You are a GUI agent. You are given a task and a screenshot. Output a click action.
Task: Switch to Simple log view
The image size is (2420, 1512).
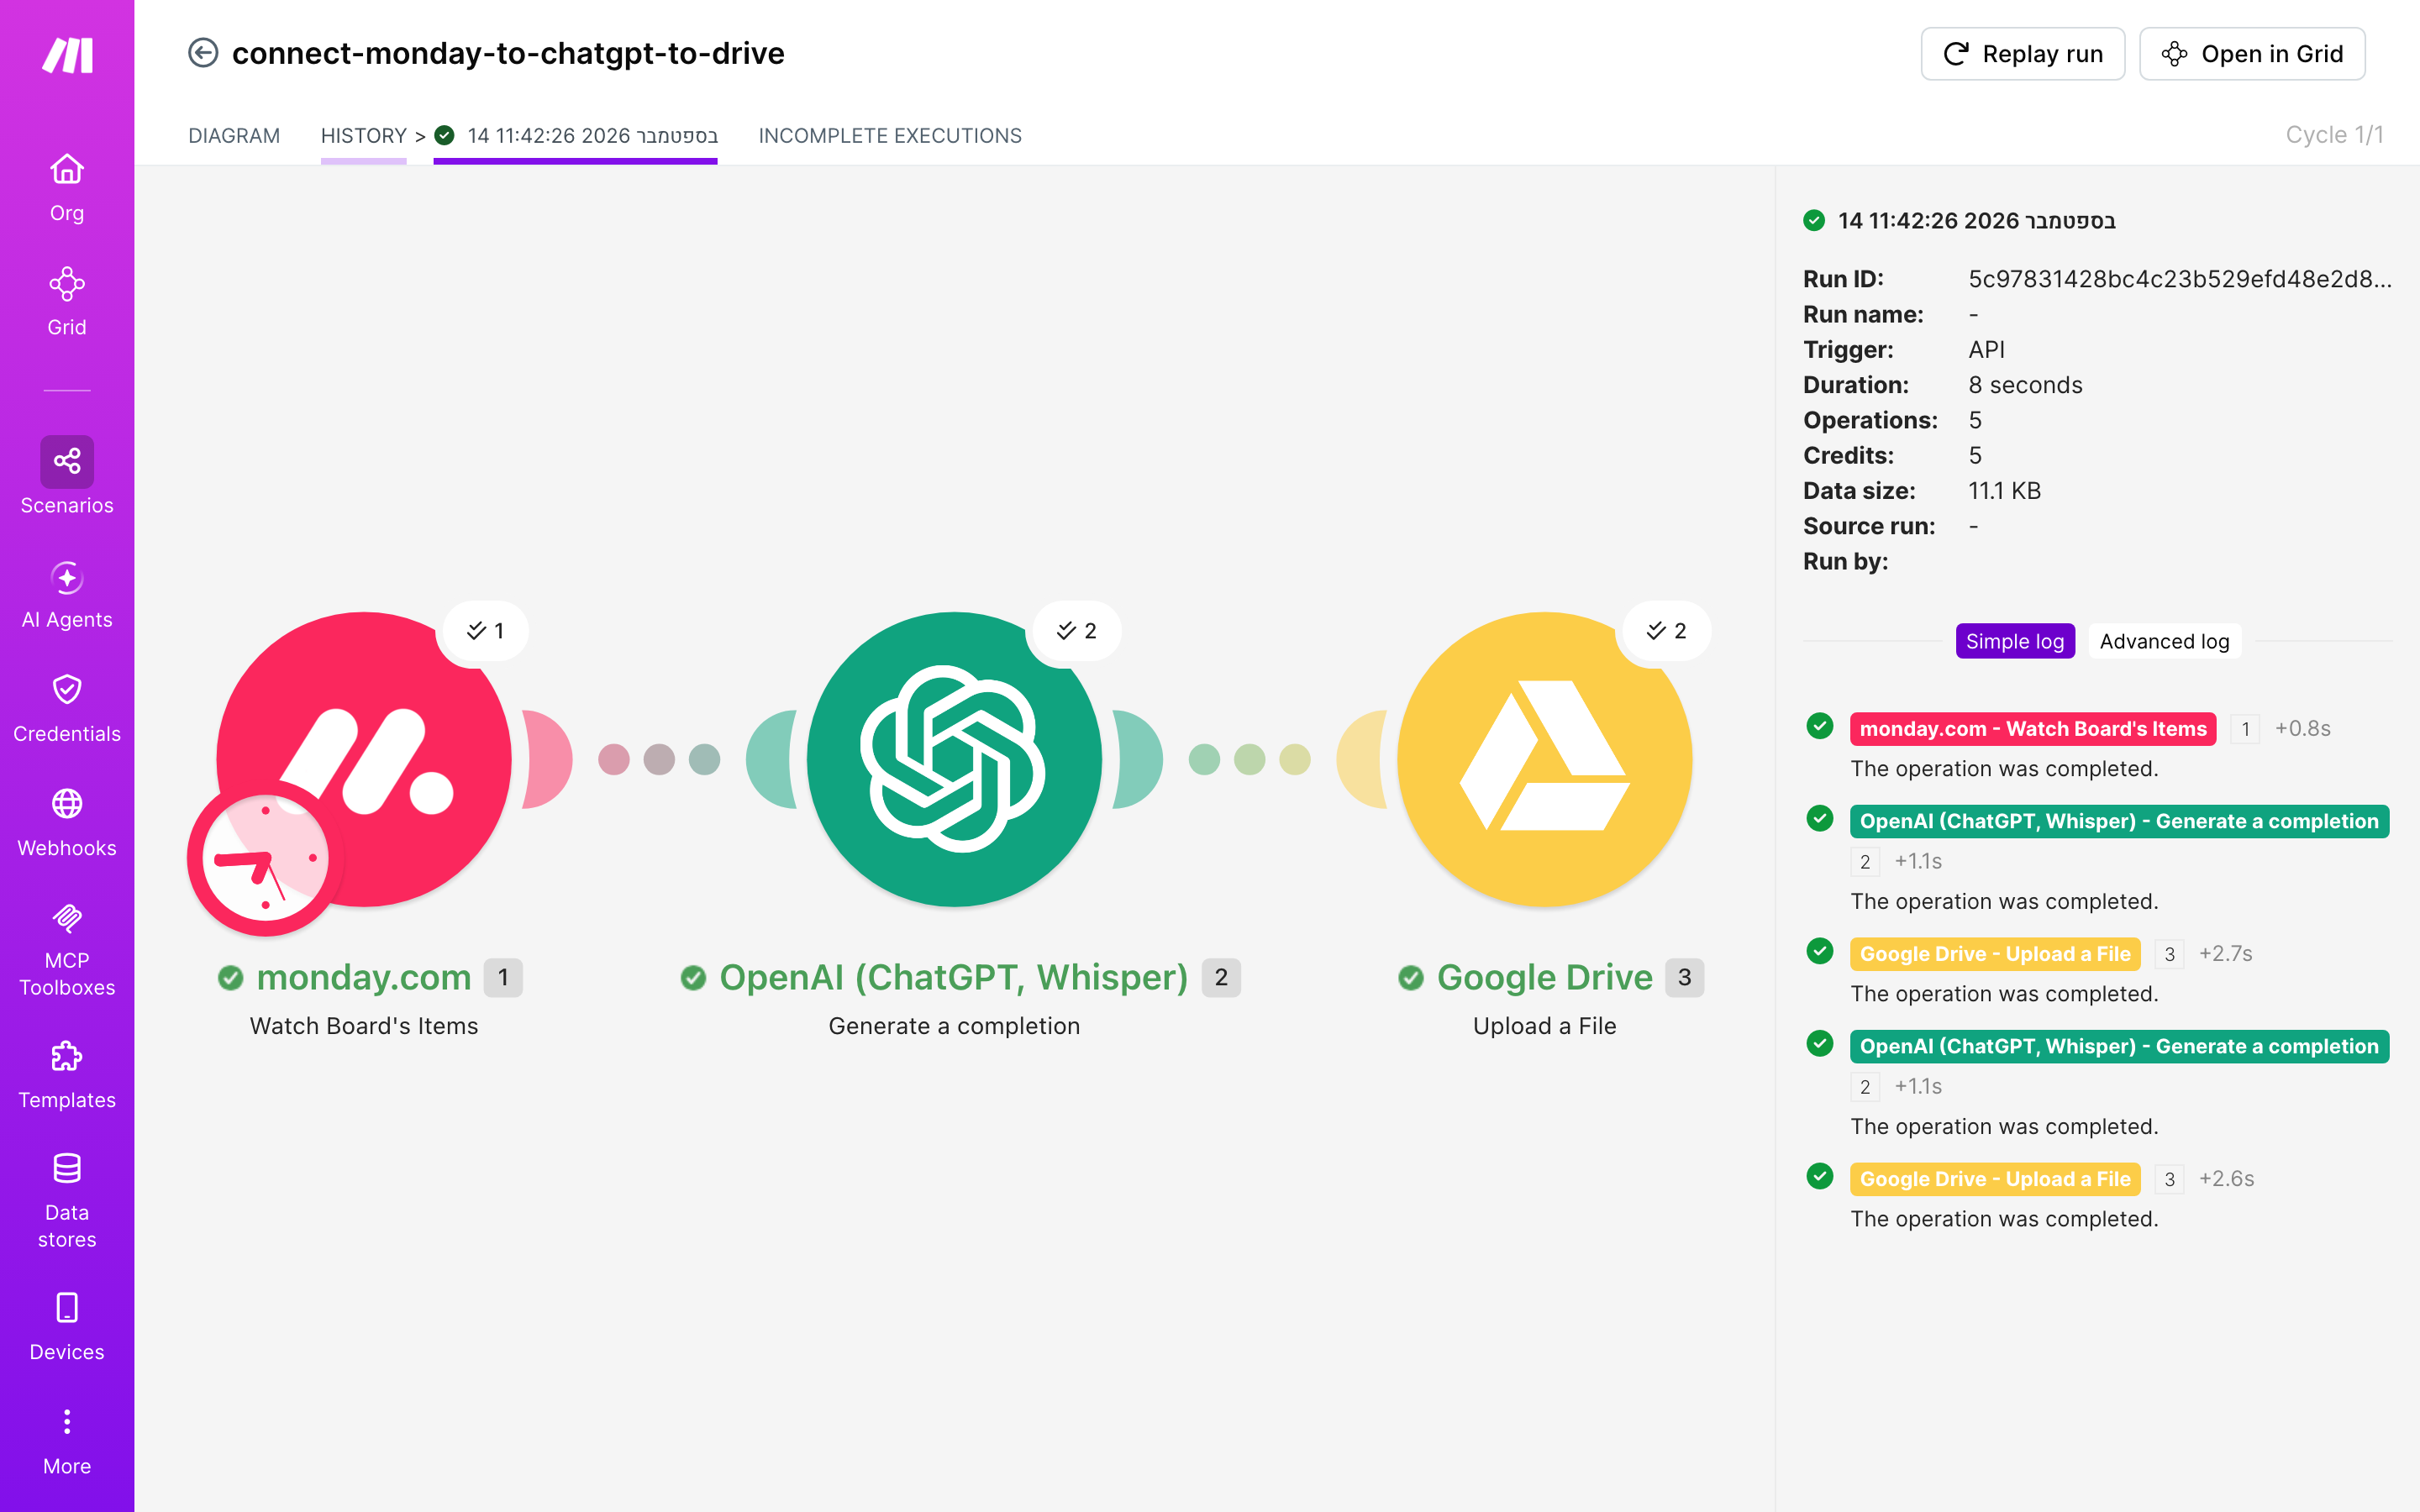(2015, 641)
